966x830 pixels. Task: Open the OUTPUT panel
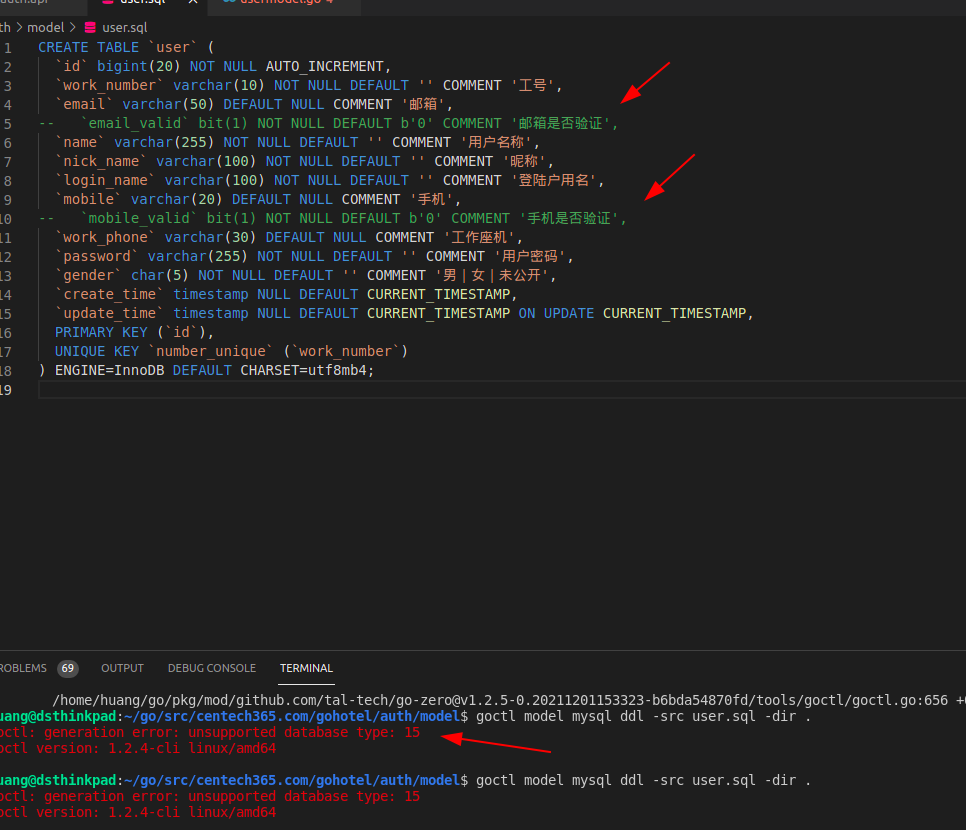122,668
